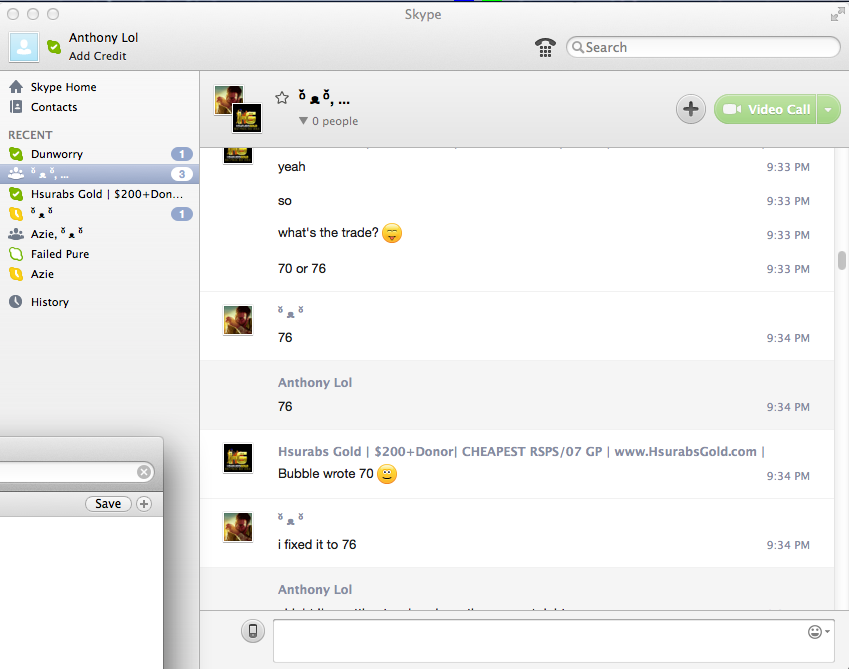
Task: Click avatar beside 'i fixed it to 76'
Action: pyautogui.click(x=238, y=527)
